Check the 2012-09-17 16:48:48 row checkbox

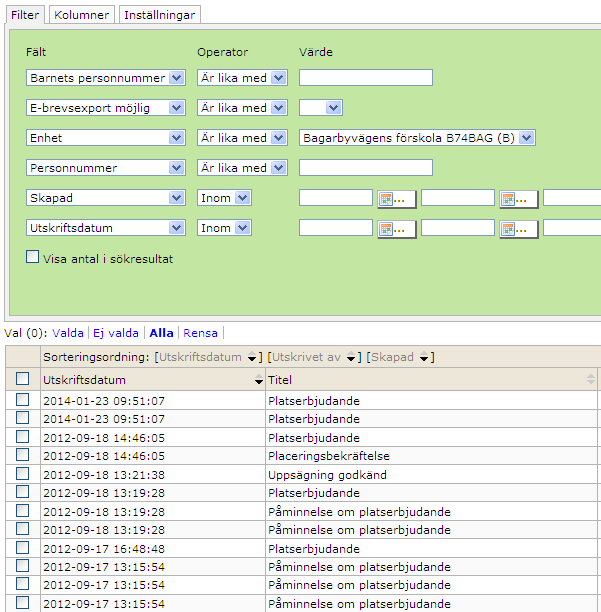coord(23,548)
